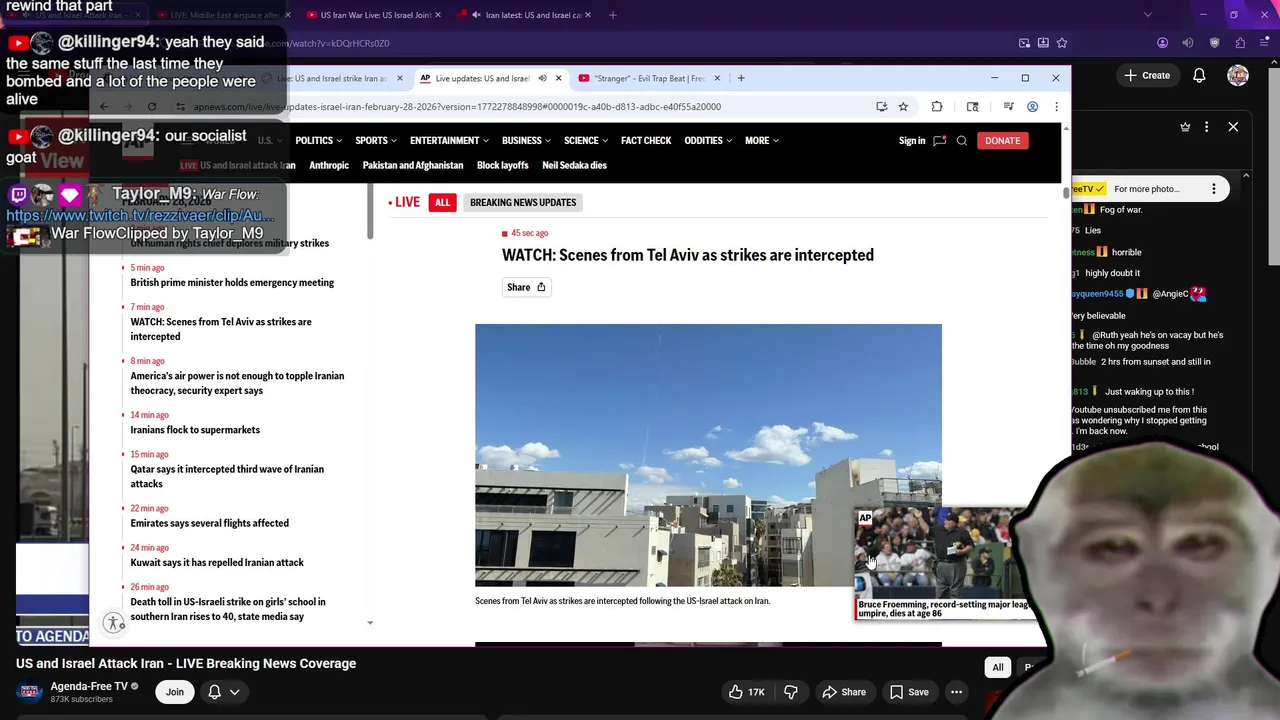The height and width of the screenshot is (720, 1280).
Task: Open Emirates says several flights affected
Action: pyautogui.click(x=209, y=523)
